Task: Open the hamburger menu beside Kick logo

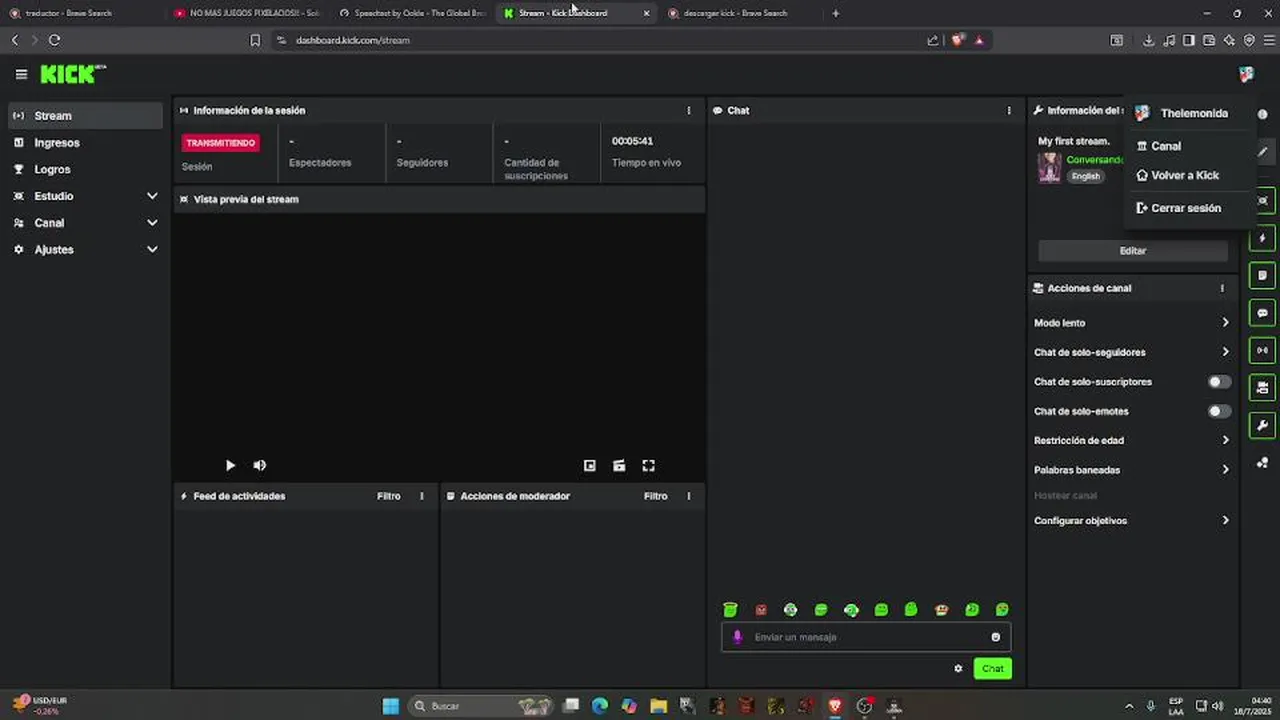Action: (21, 74)
